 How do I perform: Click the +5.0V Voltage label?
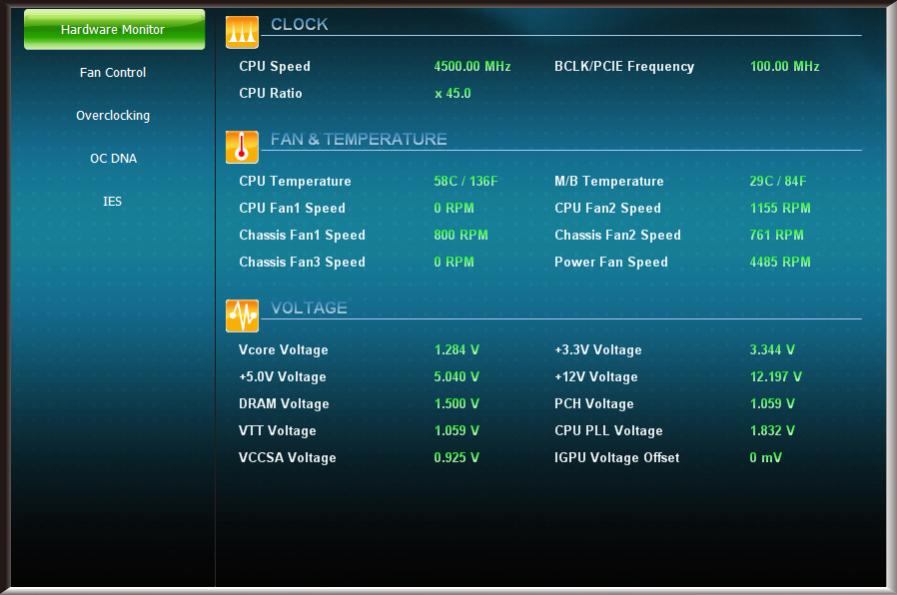282,377
